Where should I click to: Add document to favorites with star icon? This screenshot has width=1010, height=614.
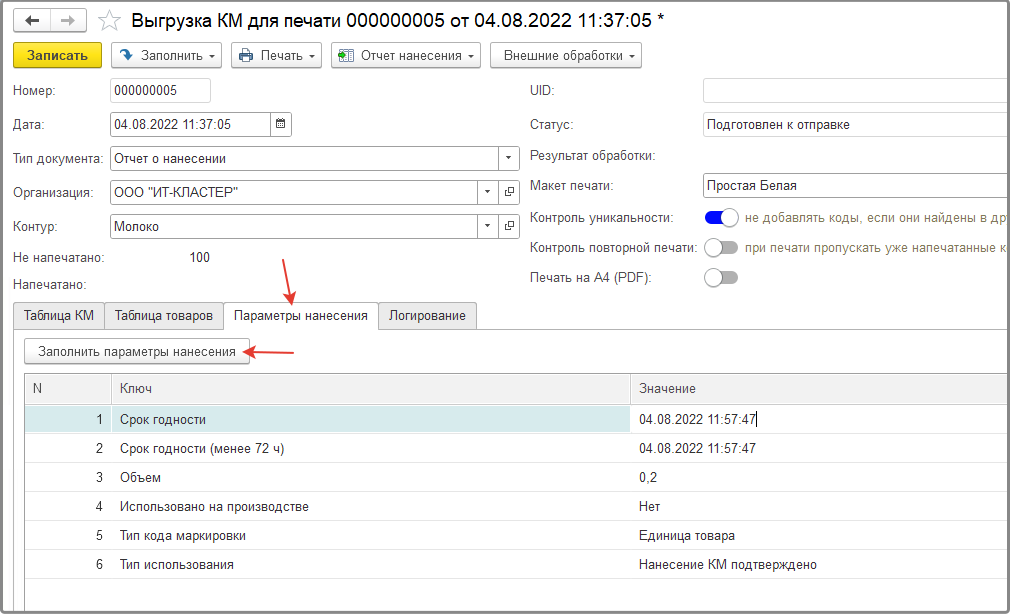pos(110,21)
